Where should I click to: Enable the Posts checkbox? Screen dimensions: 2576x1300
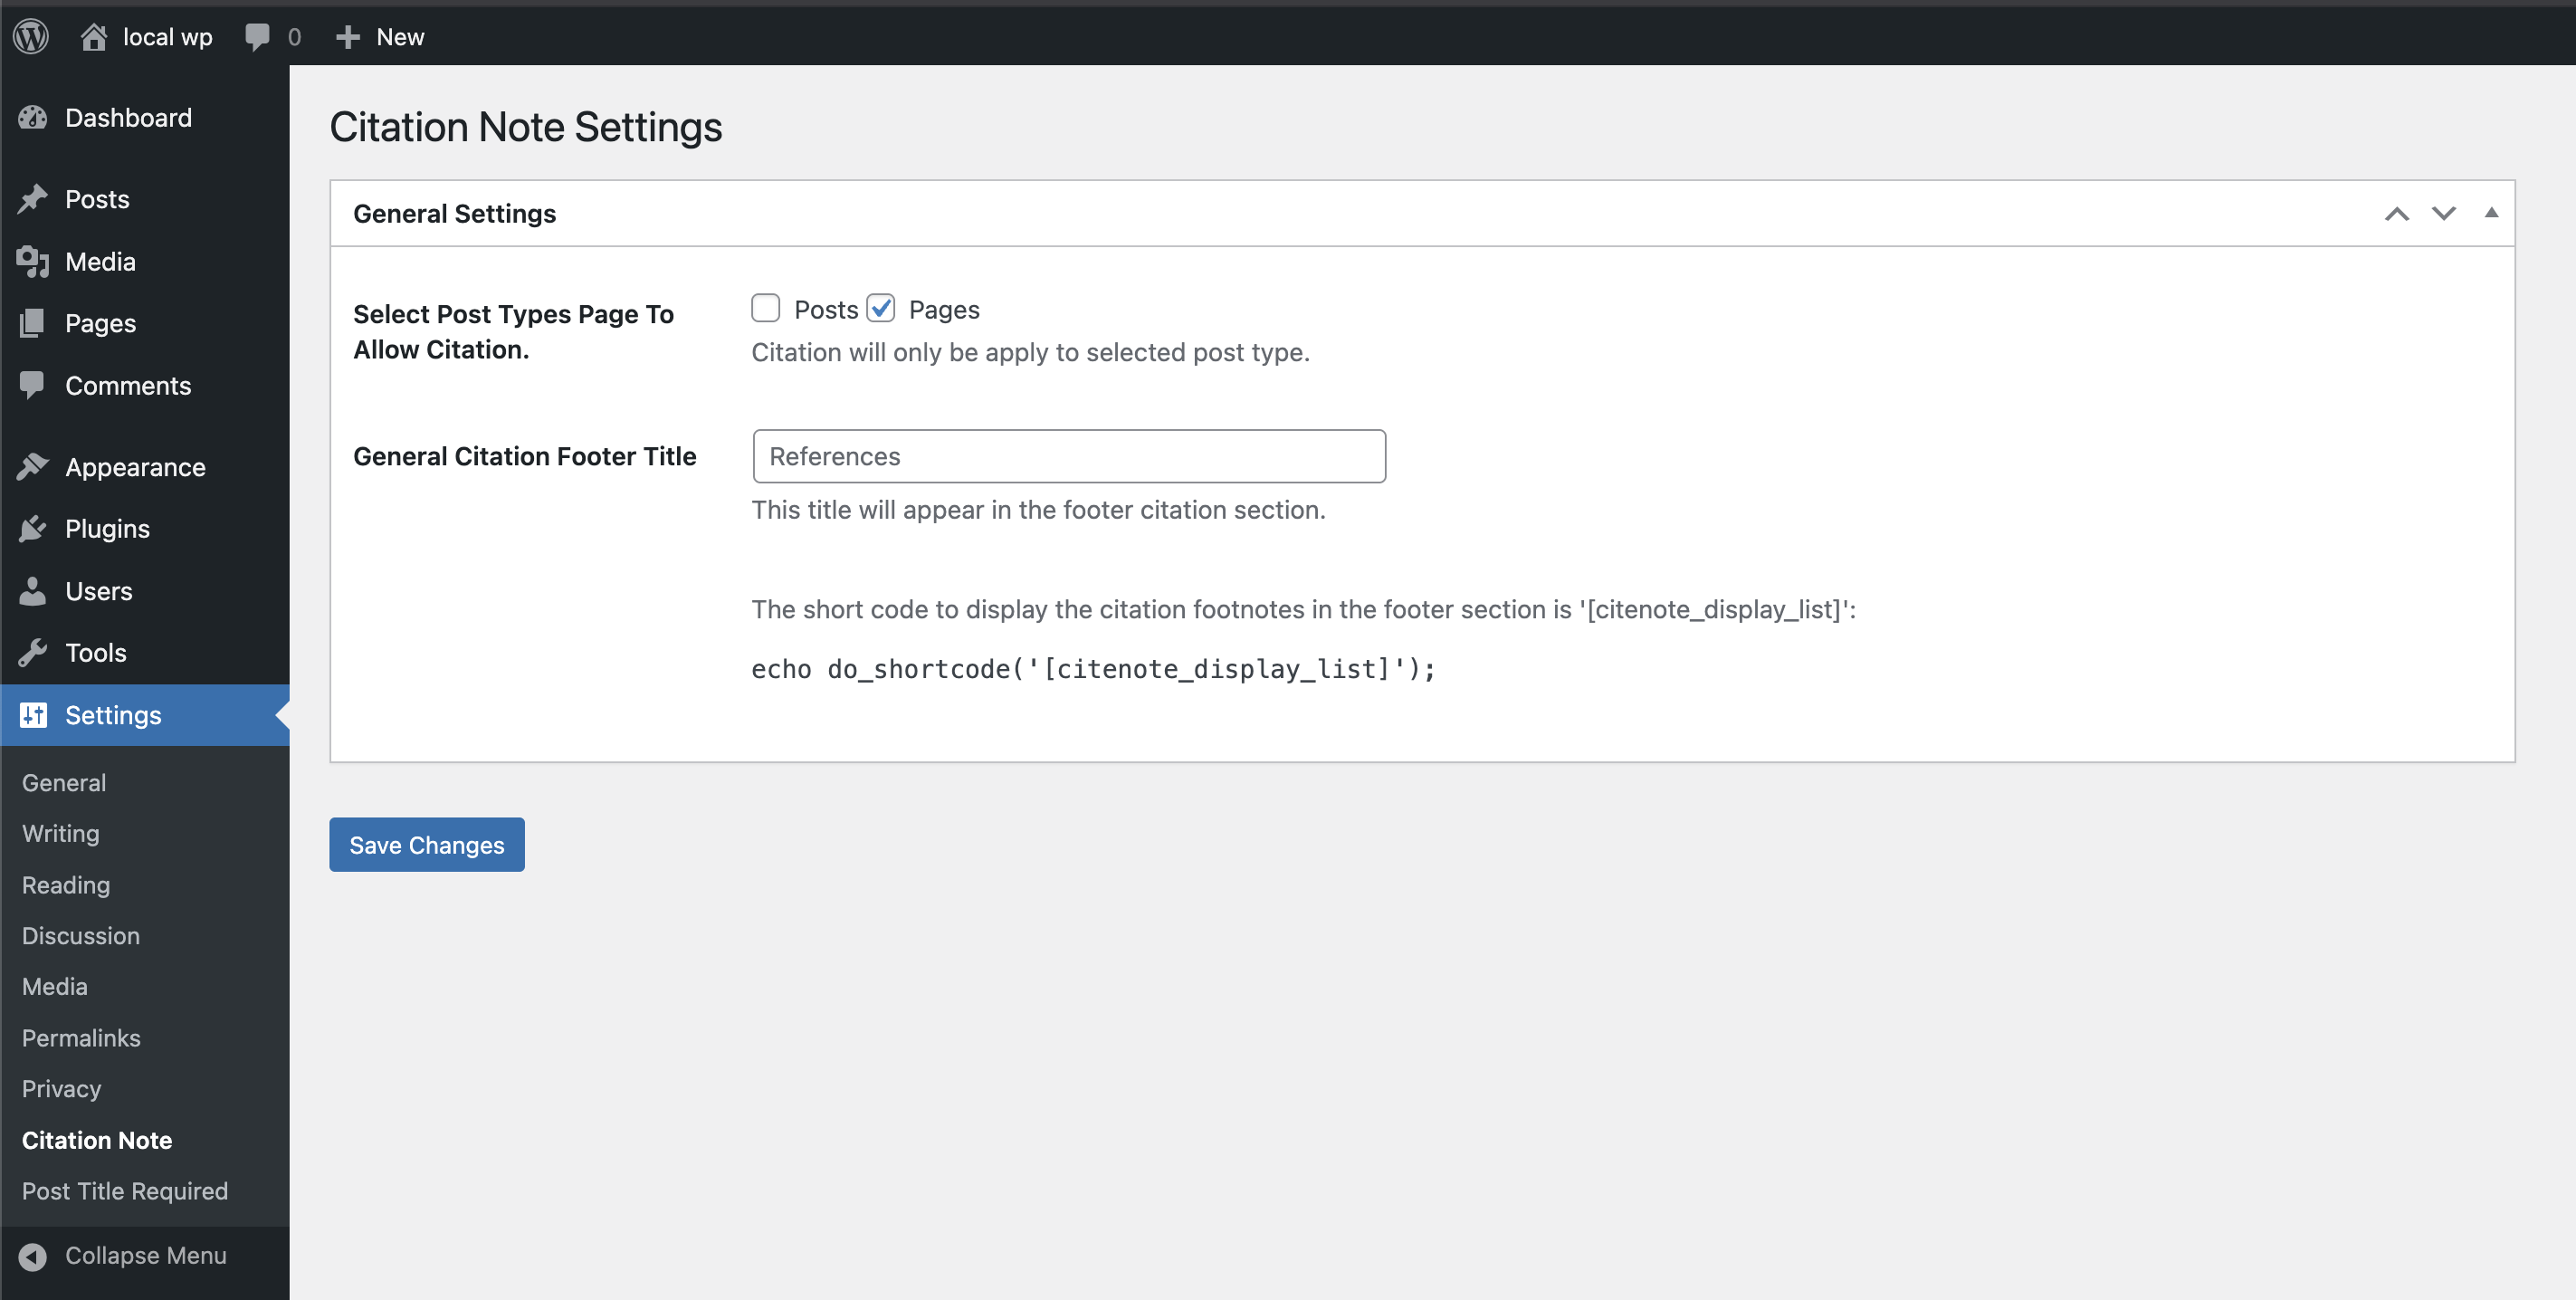766,308
